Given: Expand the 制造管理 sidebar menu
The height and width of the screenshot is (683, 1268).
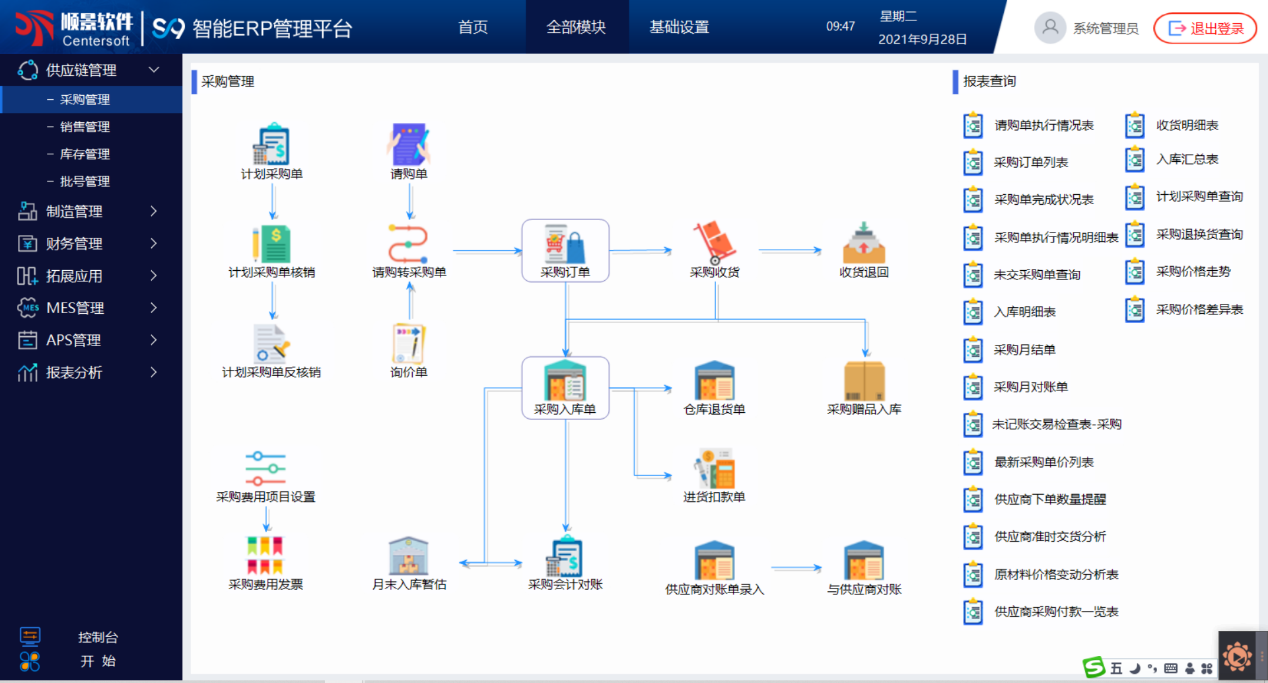Looking at the screenshot, I should pos(153,211).
